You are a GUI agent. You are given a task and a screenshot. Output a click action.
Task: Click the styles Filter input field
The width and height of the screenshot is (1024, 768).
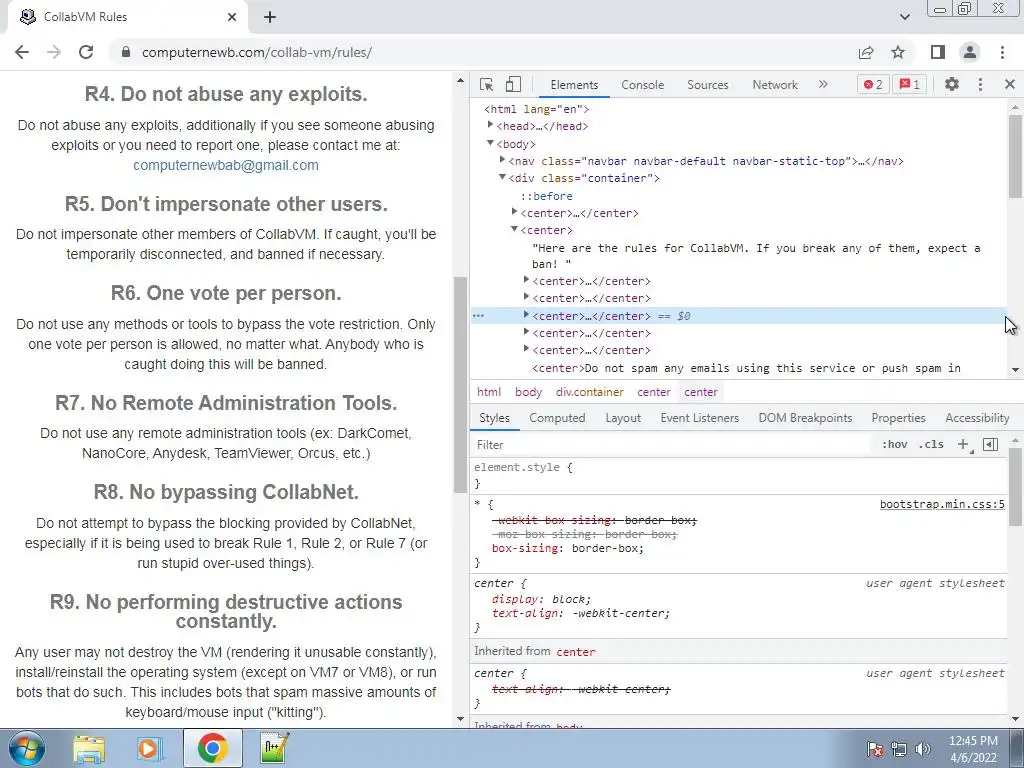coord(673,445)
